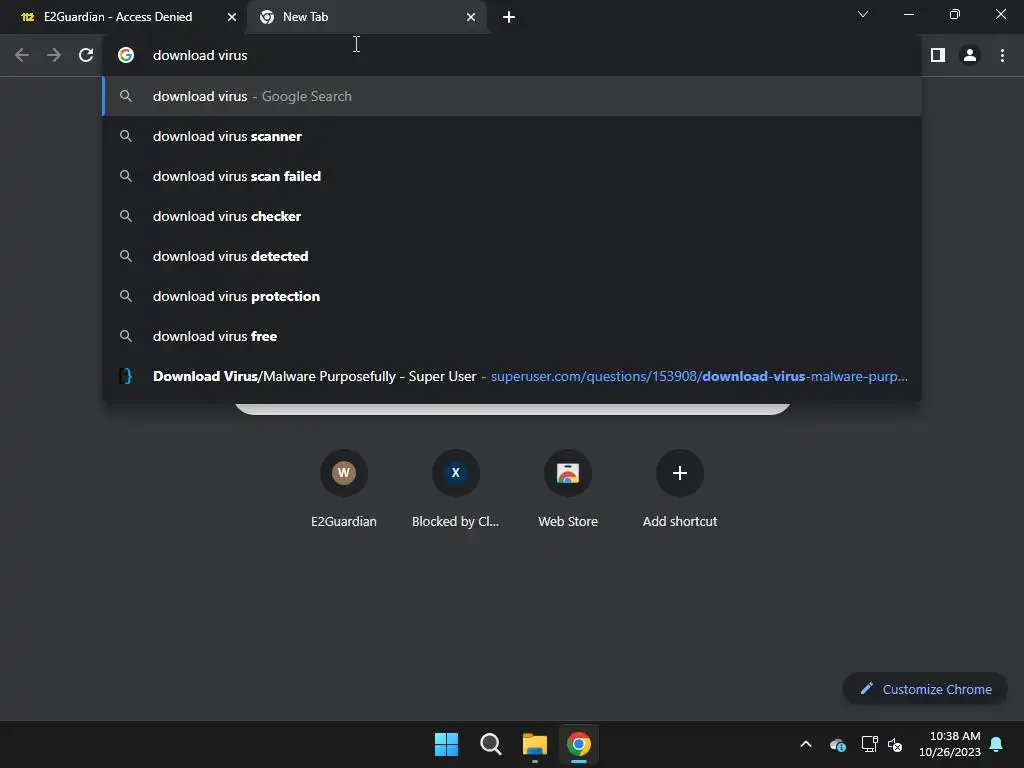This screenshot has height=768, width=1024.
Task: Choose 'download virus scanner' suggestion
Action: (x=512, y=136)
